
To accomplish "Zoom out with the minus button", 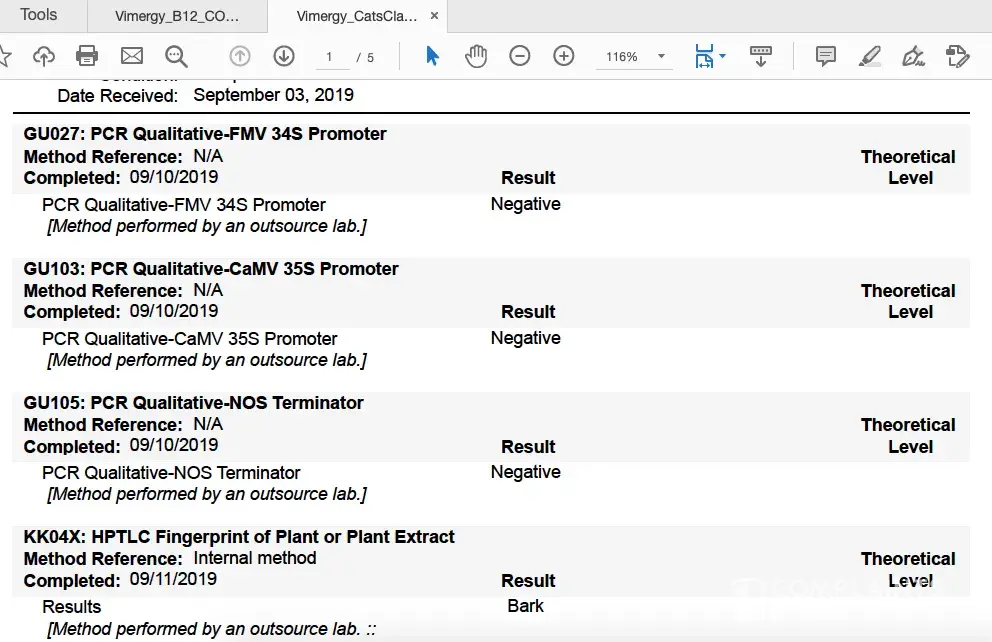I will pyautogui.click(x=520, y=56).
